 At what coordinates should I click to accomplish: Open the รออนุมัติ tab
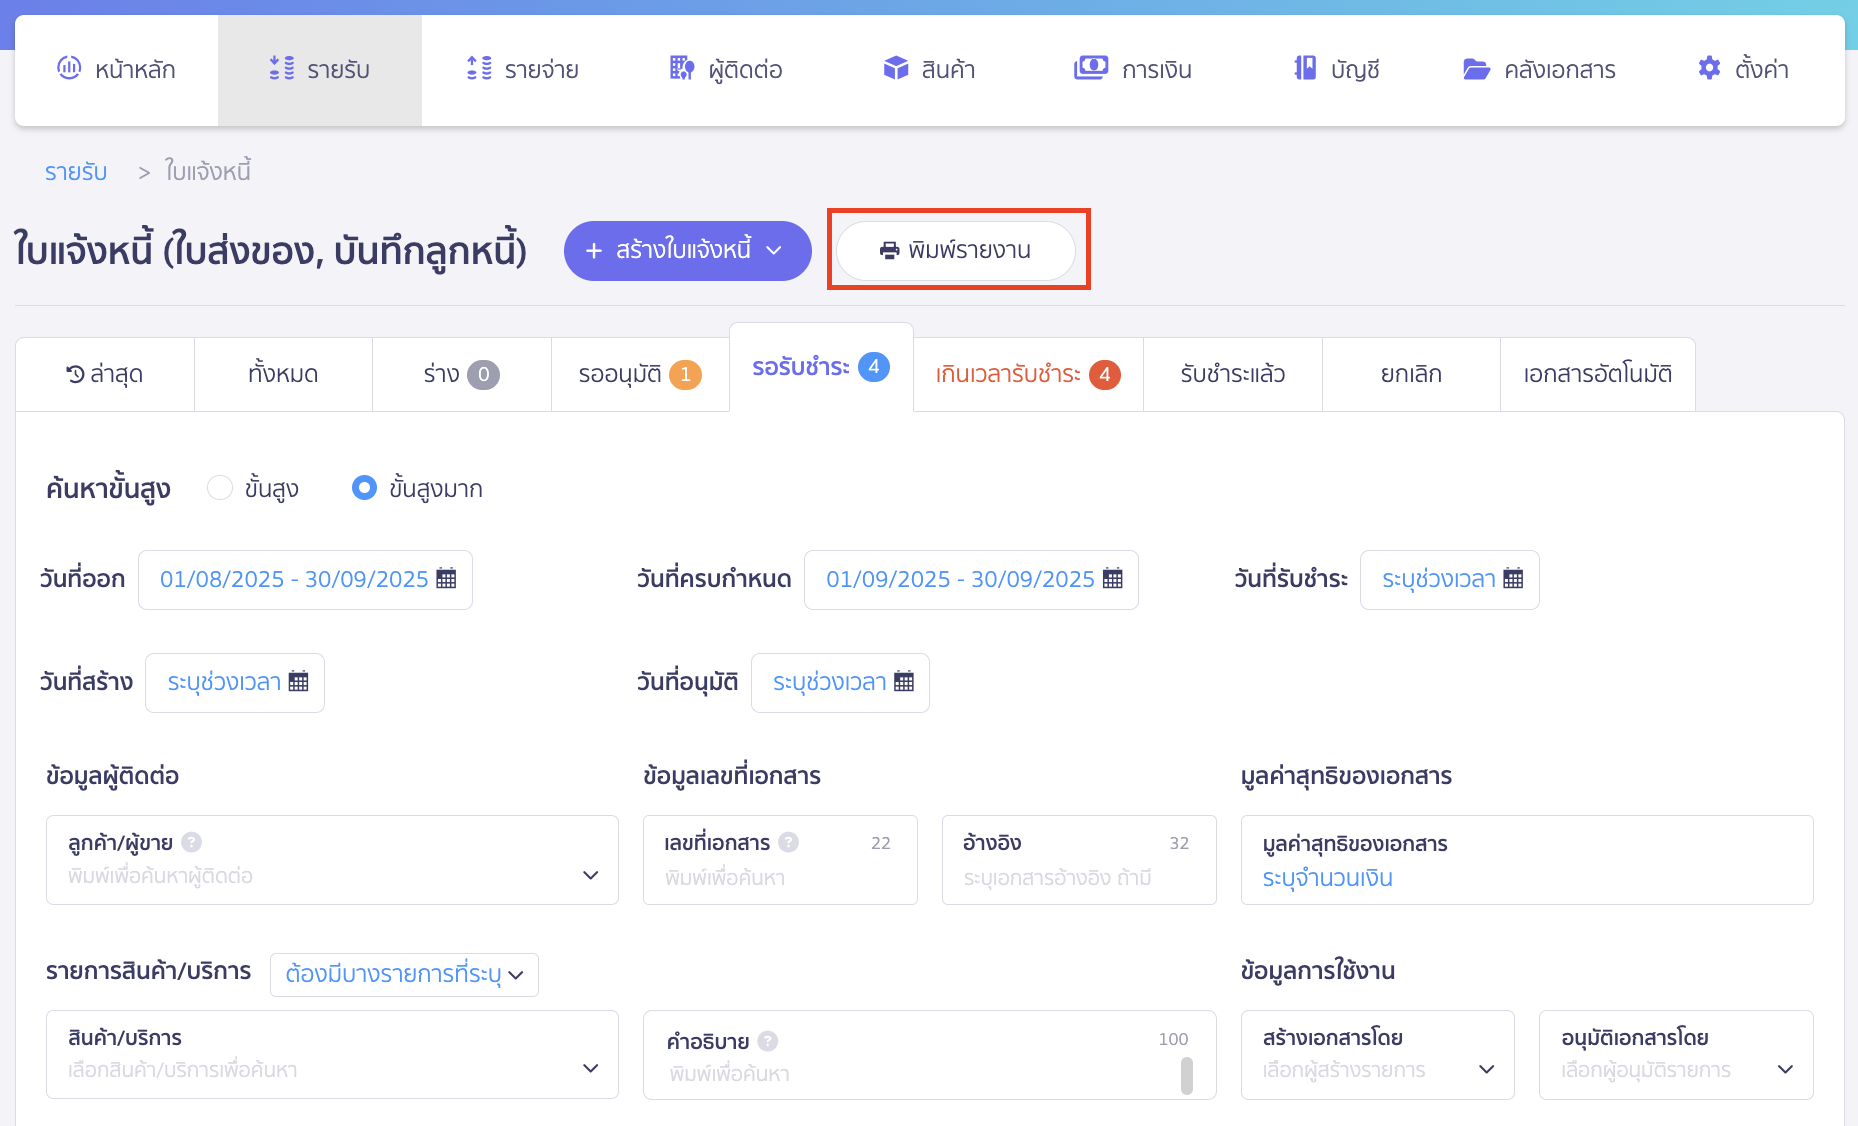tap(640, 374)
